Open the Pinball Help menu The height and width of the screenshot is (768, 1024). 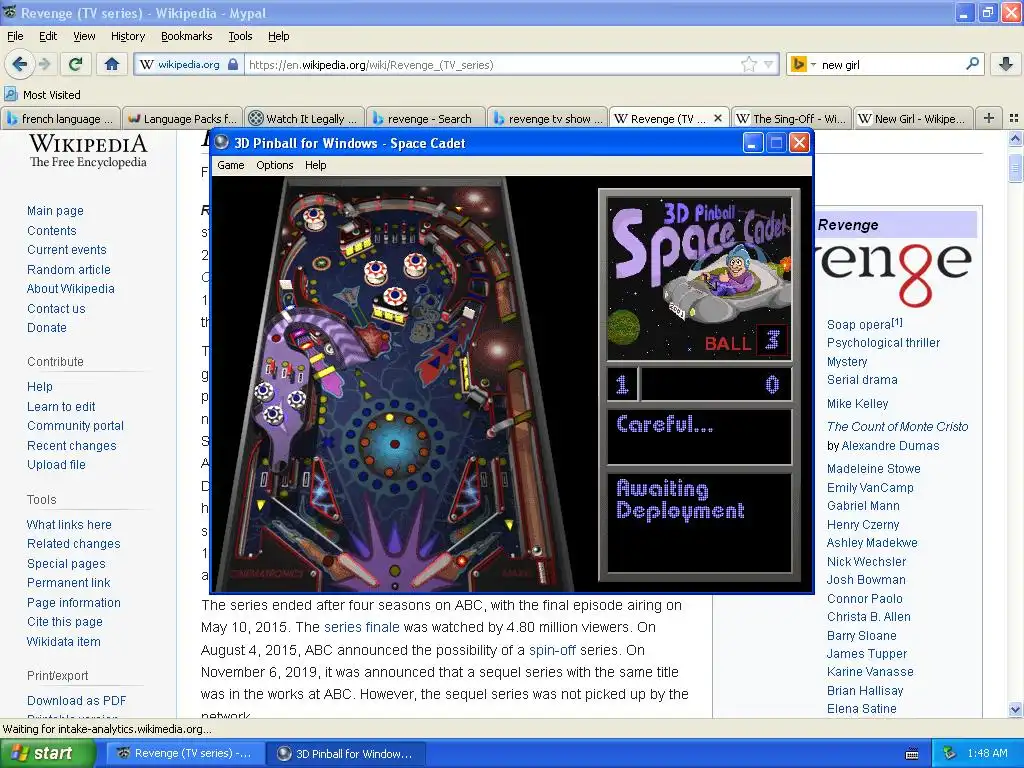(315, 165)
